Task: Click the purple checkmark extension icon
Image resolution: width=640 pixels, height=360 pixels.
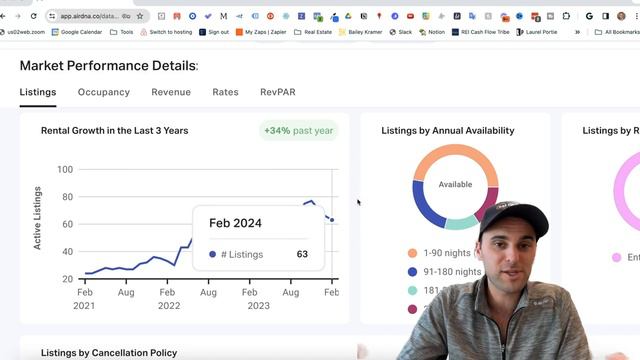Action: click(x=208, y=16)
